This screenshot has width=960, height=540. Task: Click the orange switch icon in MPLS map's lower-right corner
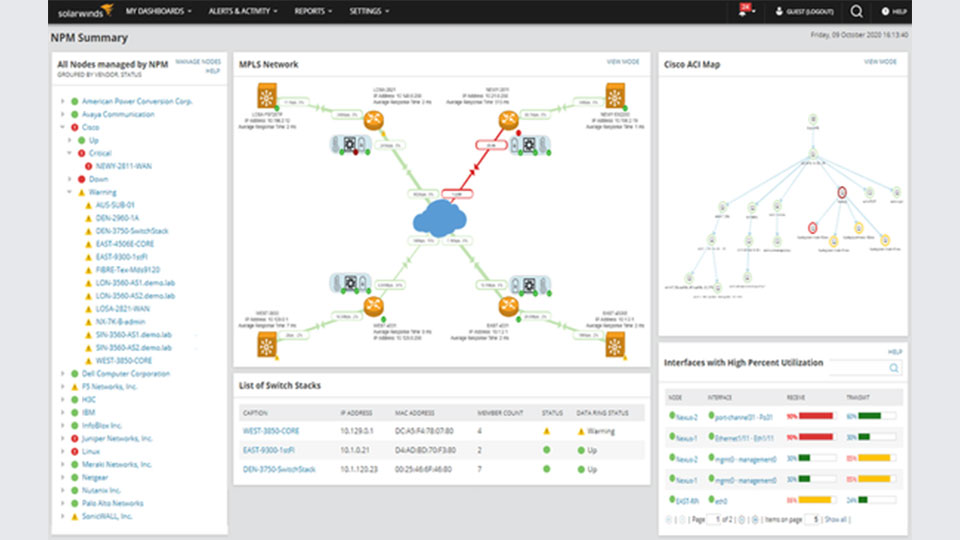click(615, 345)
